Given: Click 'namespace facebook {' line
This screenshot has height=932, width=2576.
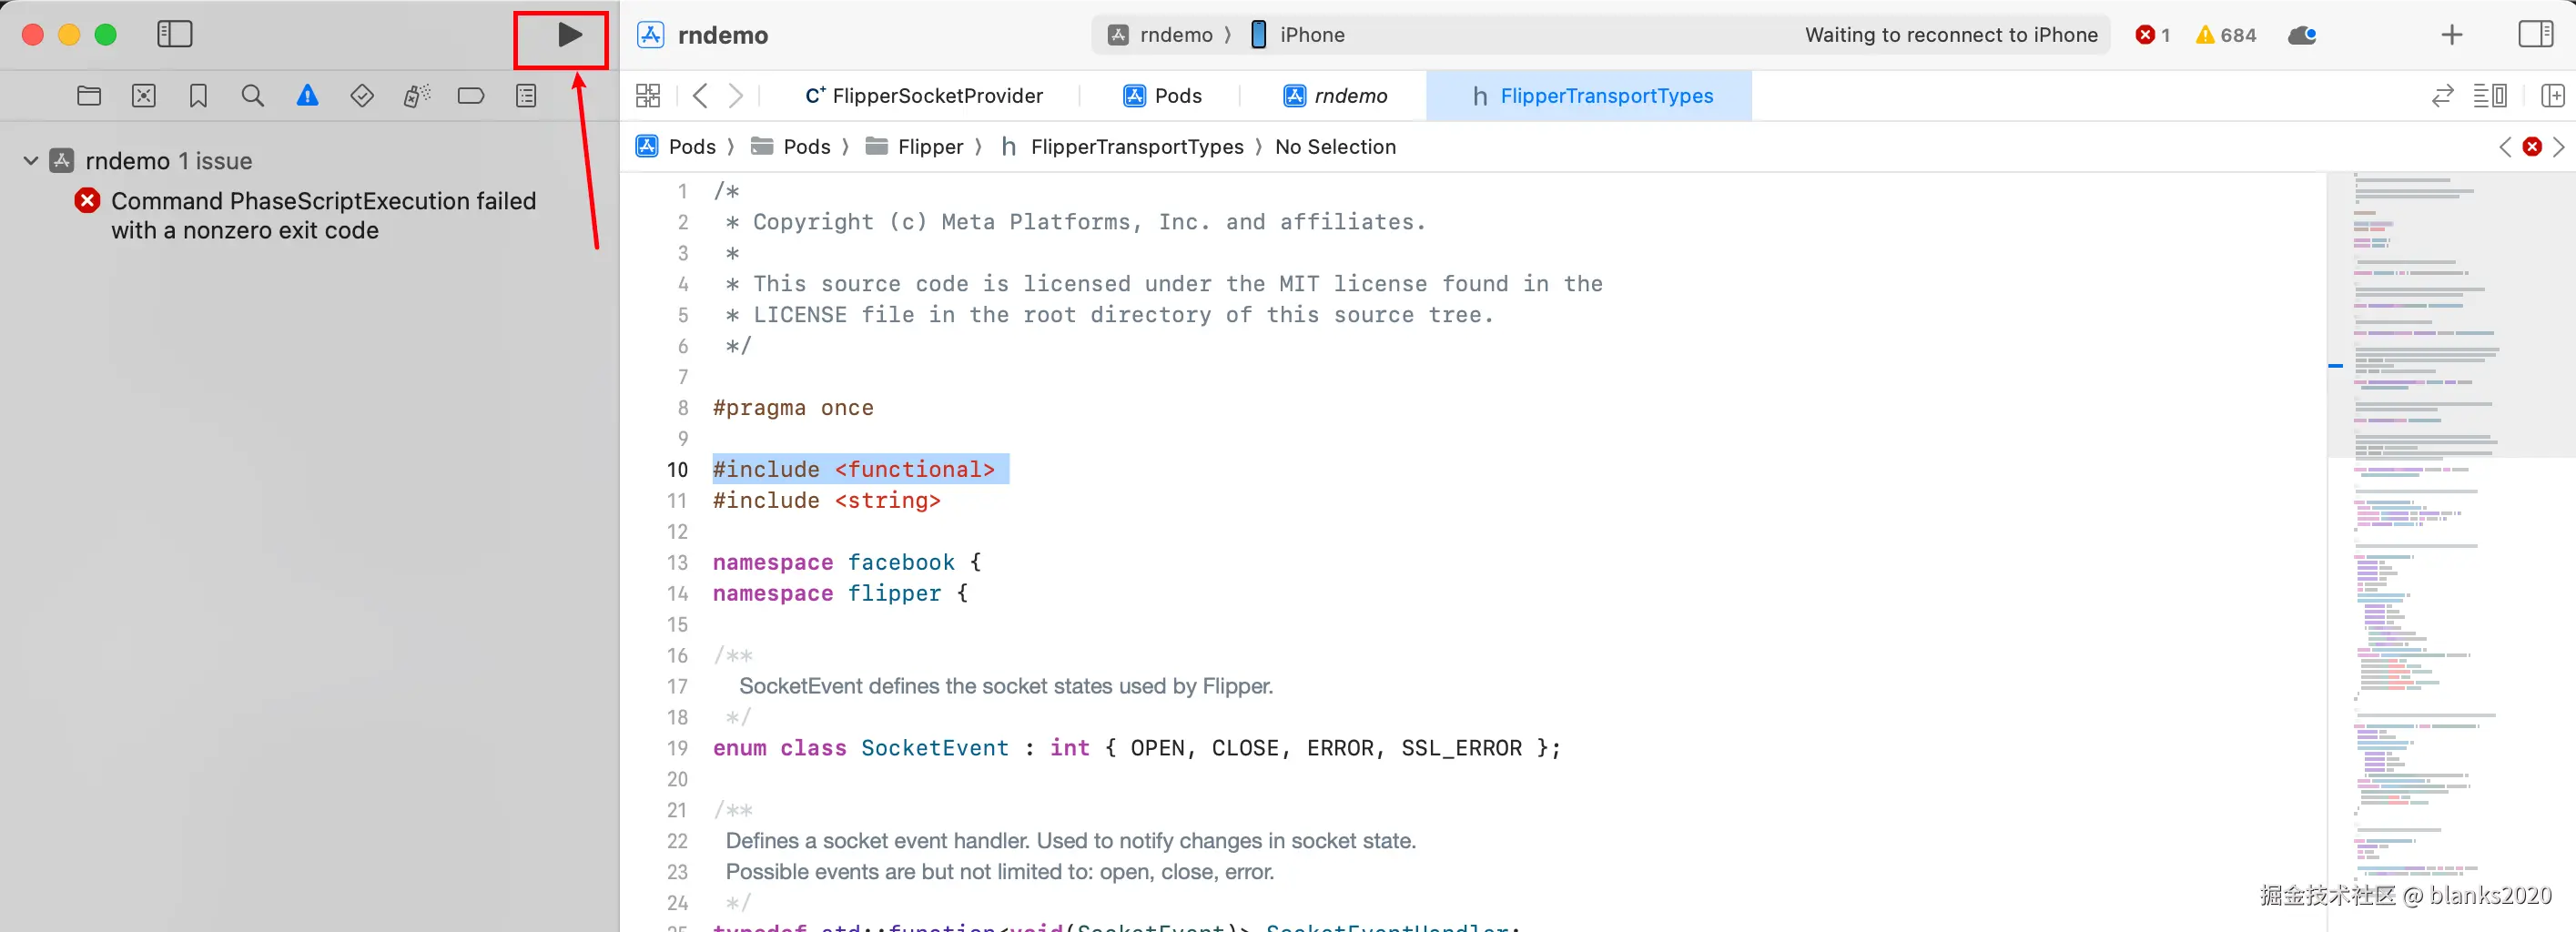Looking at the screenshot, I should (x=847, y=563).
